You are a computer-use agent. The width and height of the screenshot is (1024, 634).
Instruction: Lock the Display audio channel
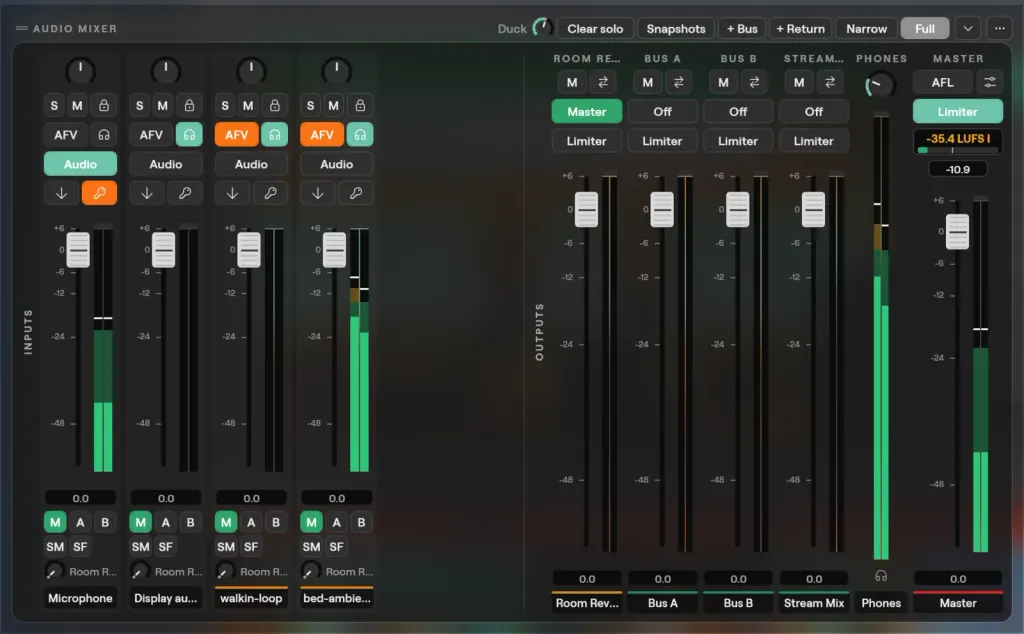point(189,105)
